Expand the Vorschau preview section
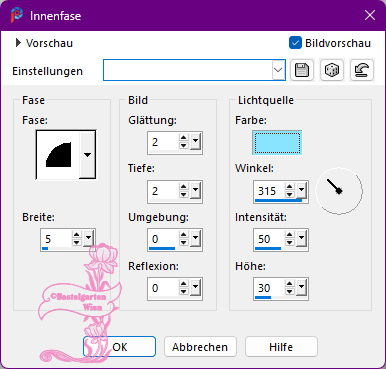 point(18,43)
